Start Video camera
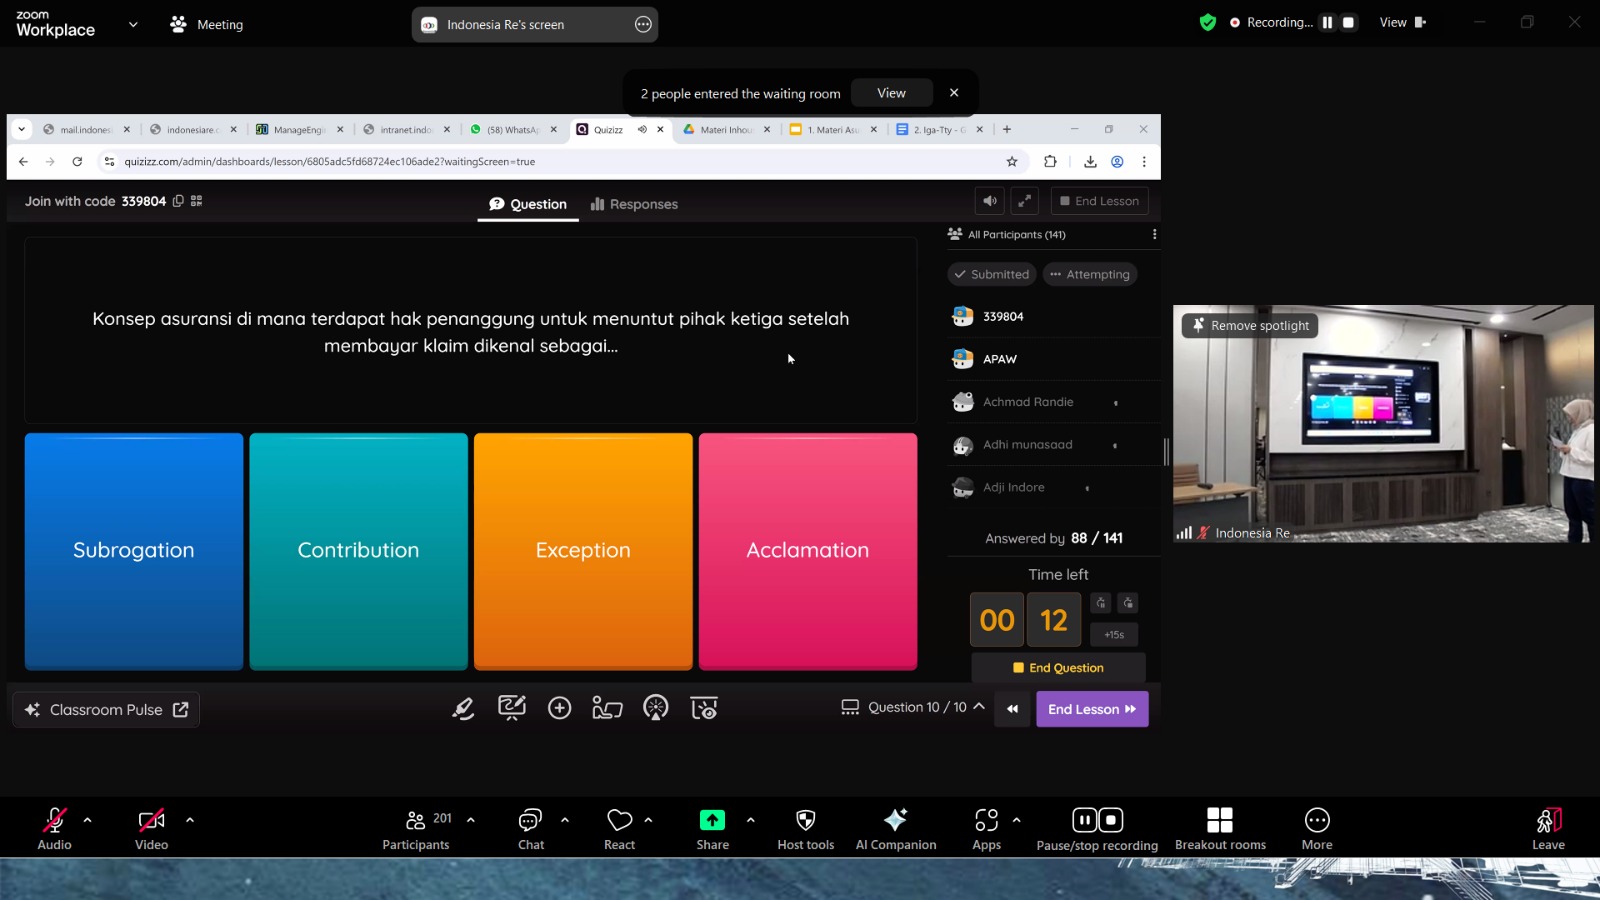Viewport: 1600px width, 900px height. coord(151,829)
